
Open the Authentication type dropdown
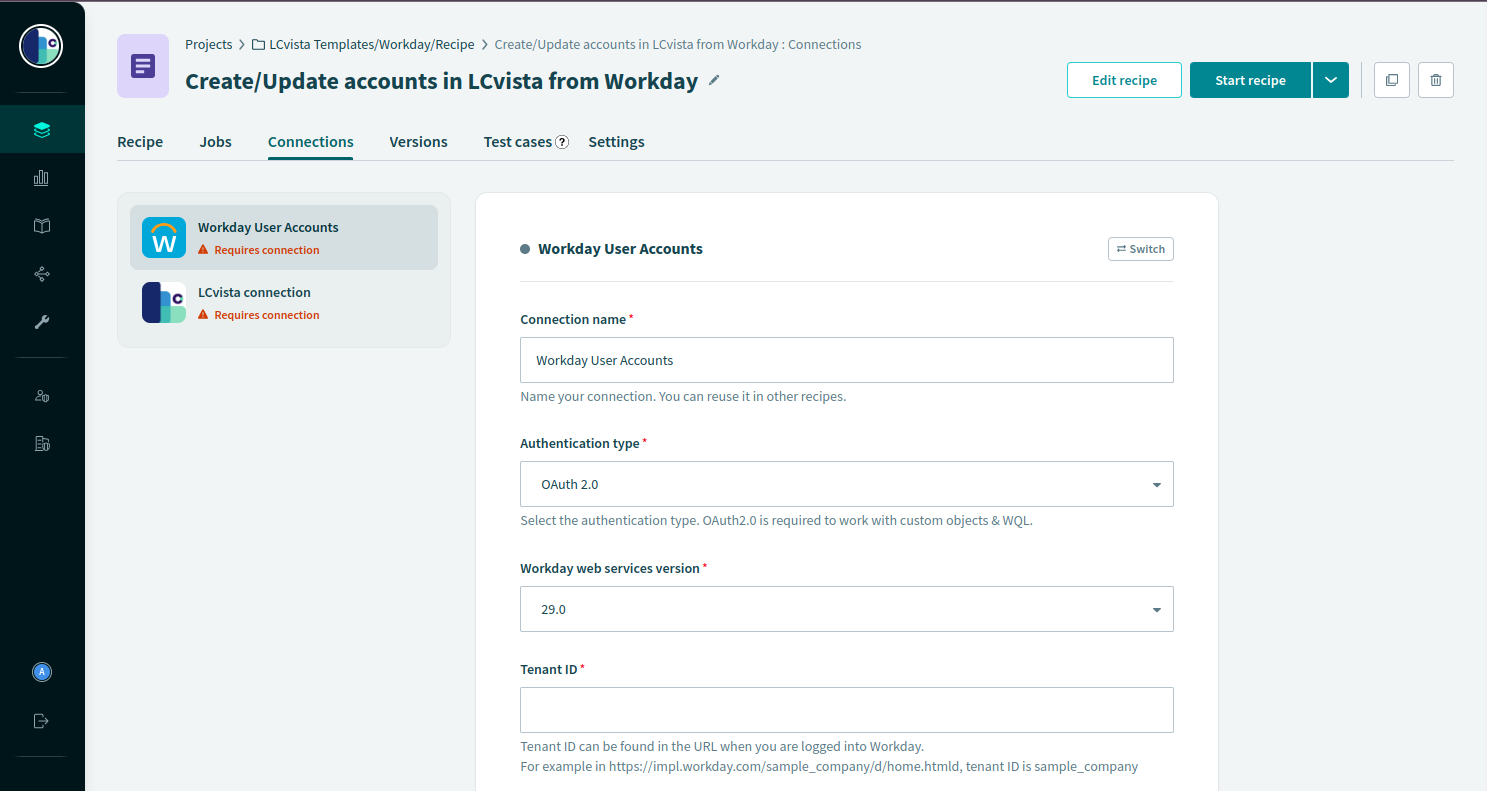846,484
